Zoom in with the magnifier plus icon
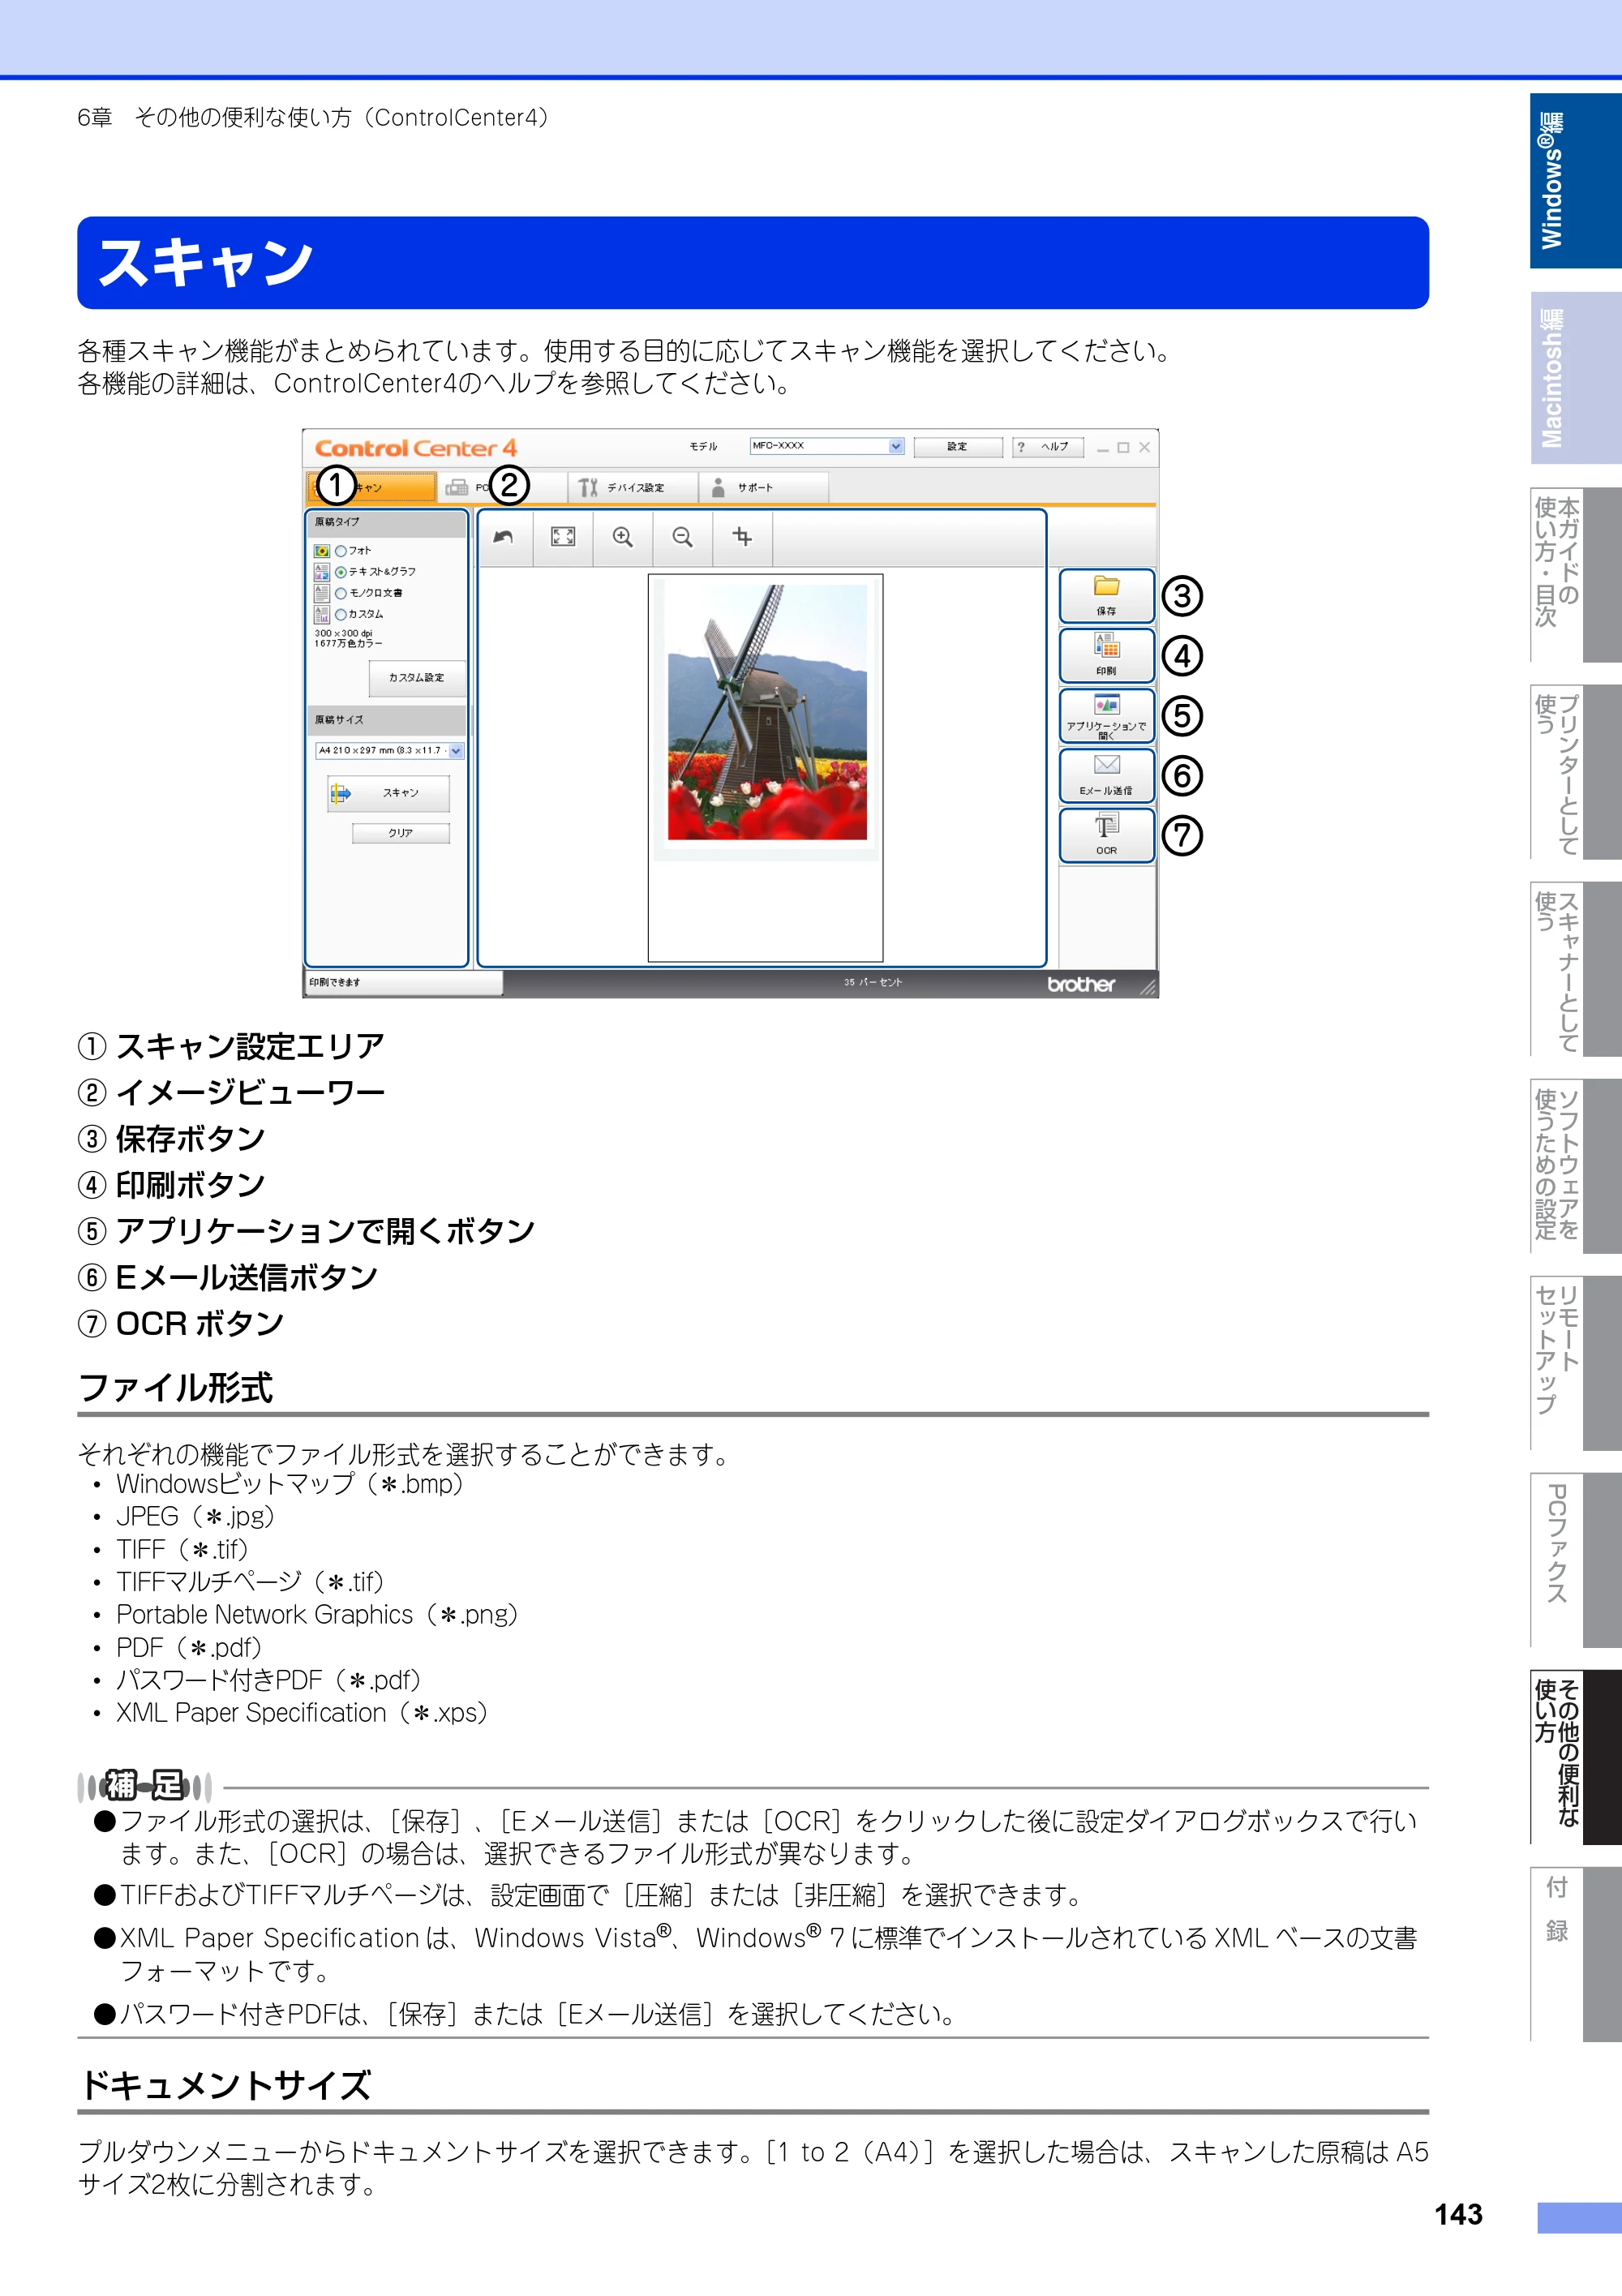 click(x=622, y=537)
